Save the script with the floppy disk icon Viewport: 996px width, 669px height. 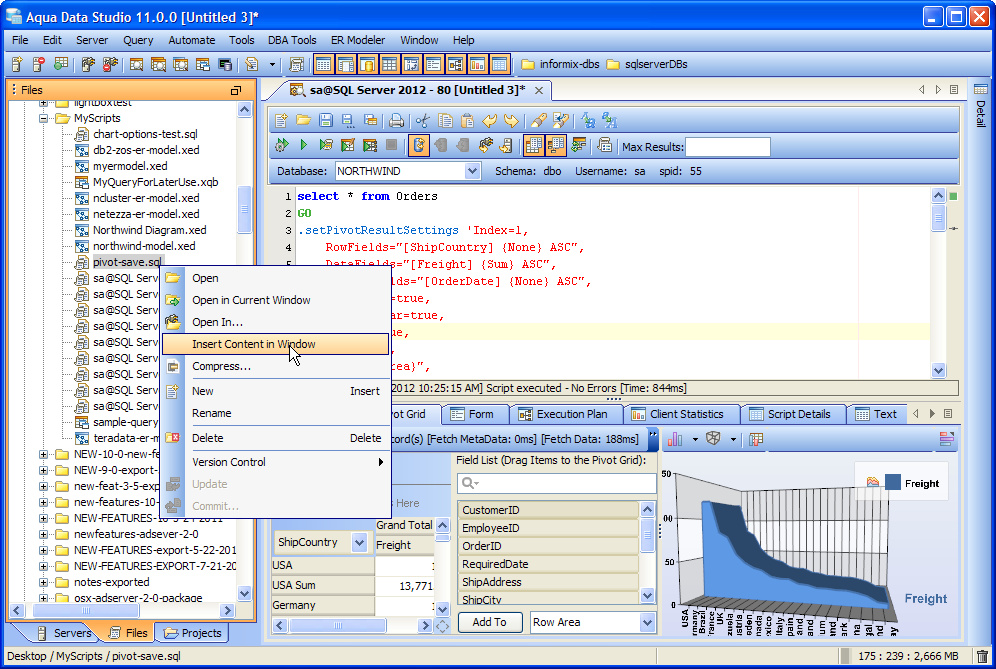tap(326, 120)
